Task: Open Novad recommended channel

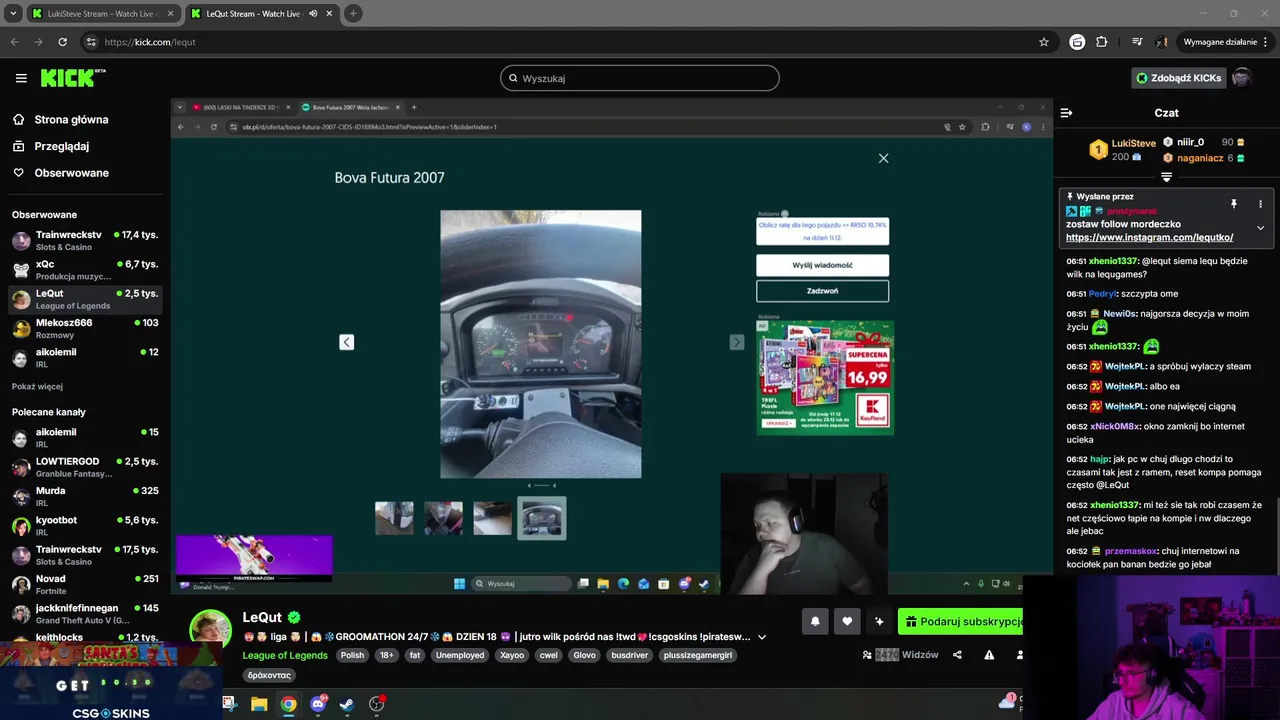Action: click(85, 584)
